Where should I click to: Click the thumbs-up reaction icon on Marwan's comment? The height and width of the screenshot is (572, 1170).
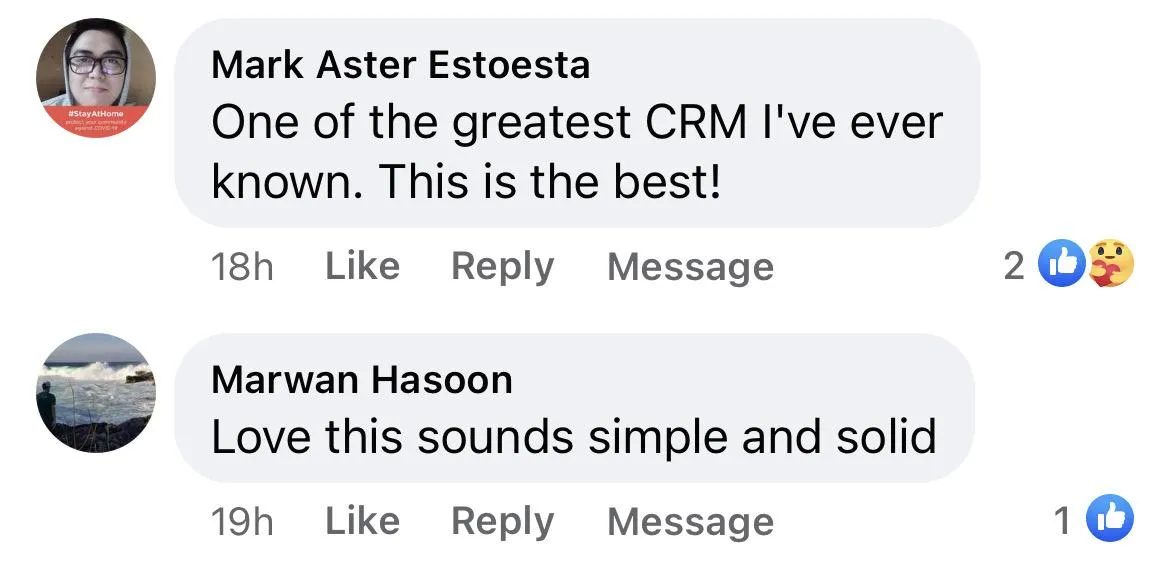[x=1110, y=518]
